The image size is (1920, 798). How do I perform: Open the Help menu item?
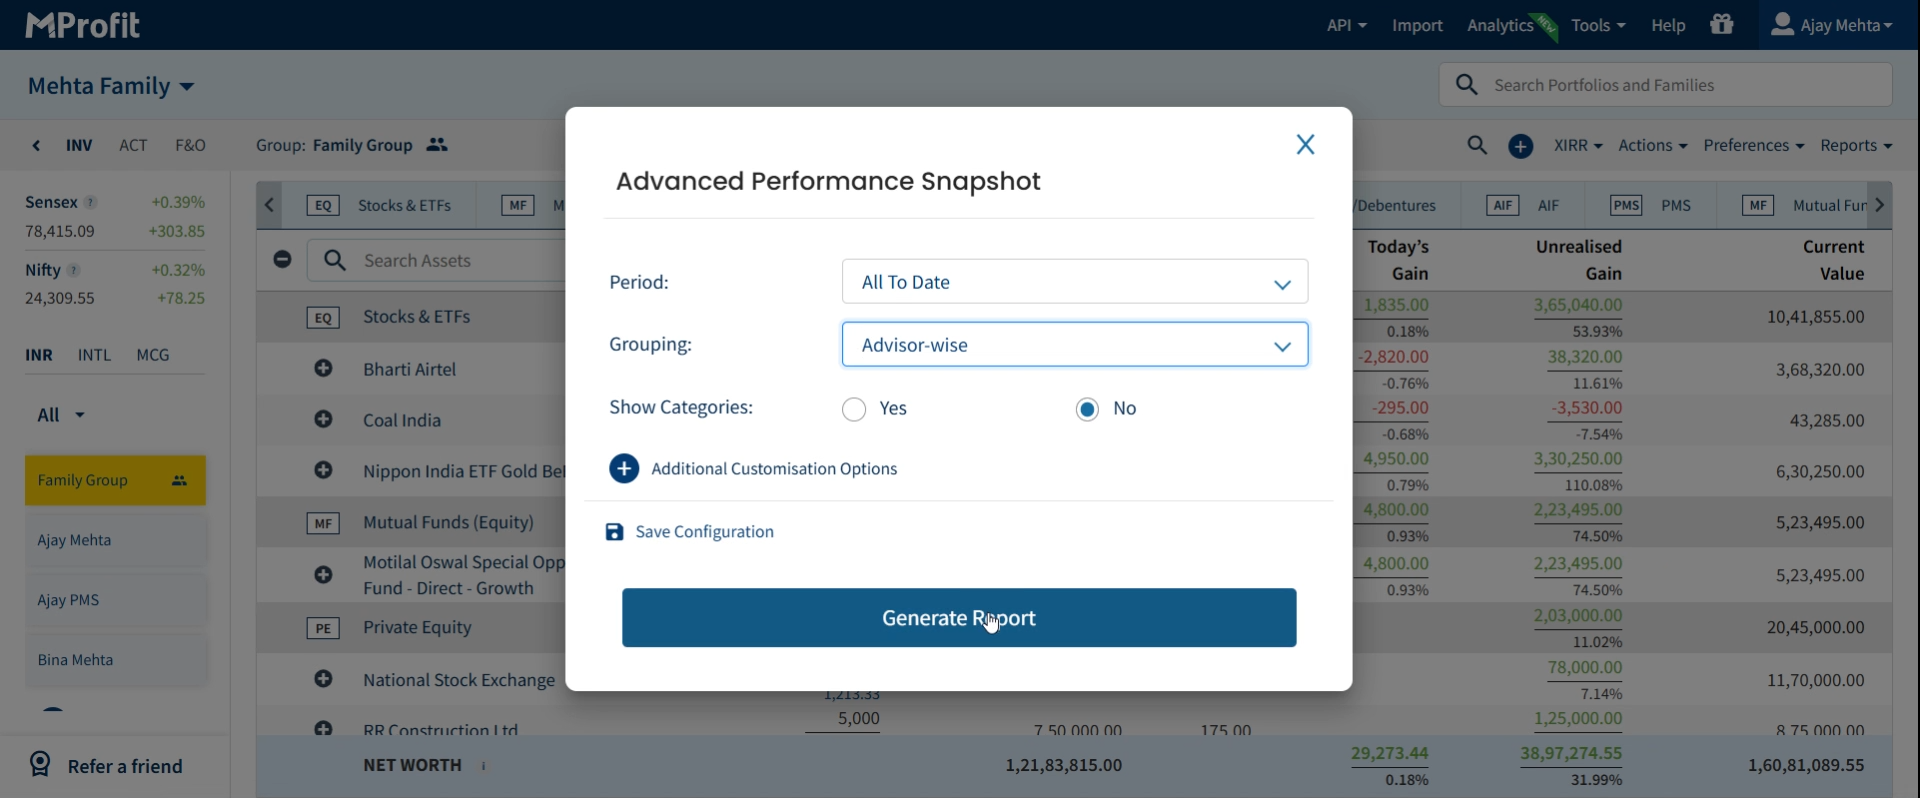pos(1668,25)
